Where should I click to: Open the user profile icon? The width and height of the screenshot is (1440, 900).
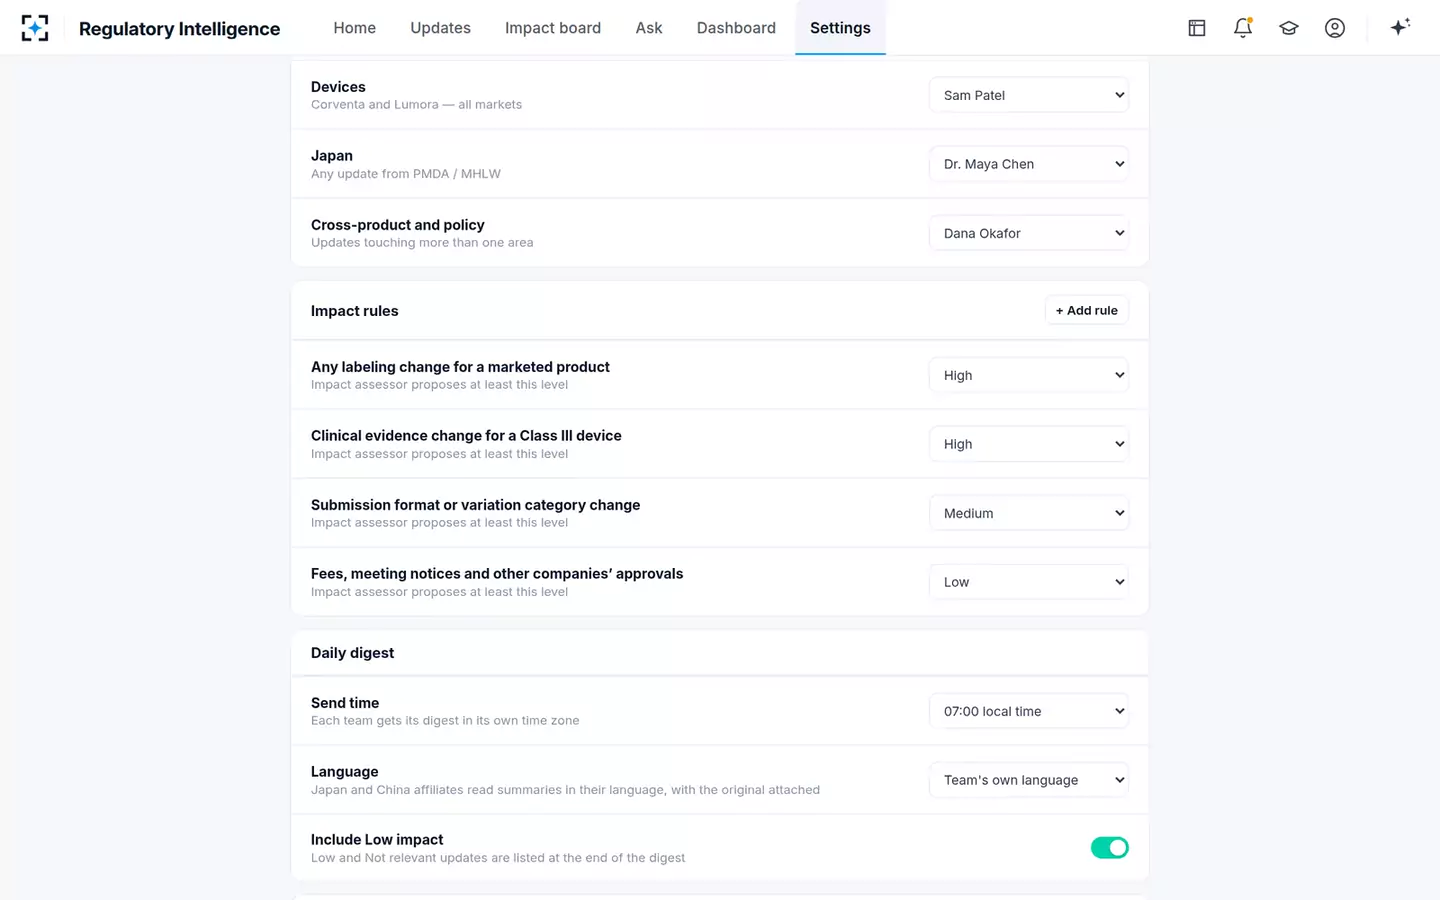coord(1335,28)
